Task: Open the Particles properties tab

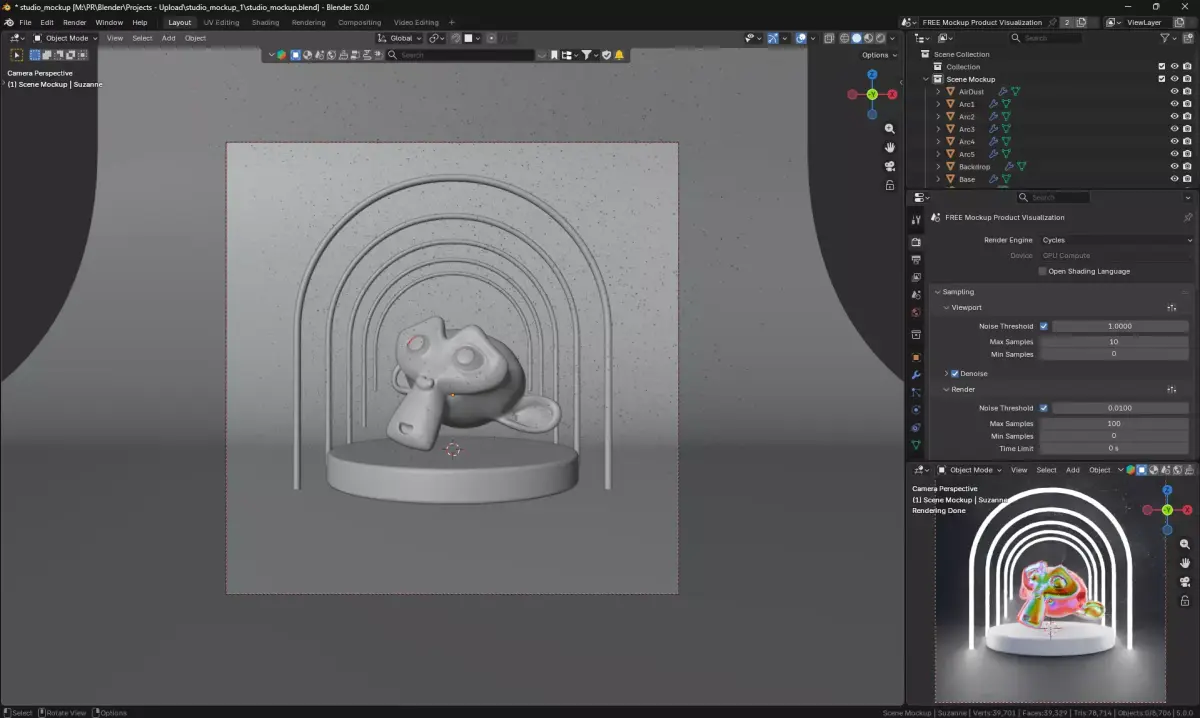Action: pos(916,392)
